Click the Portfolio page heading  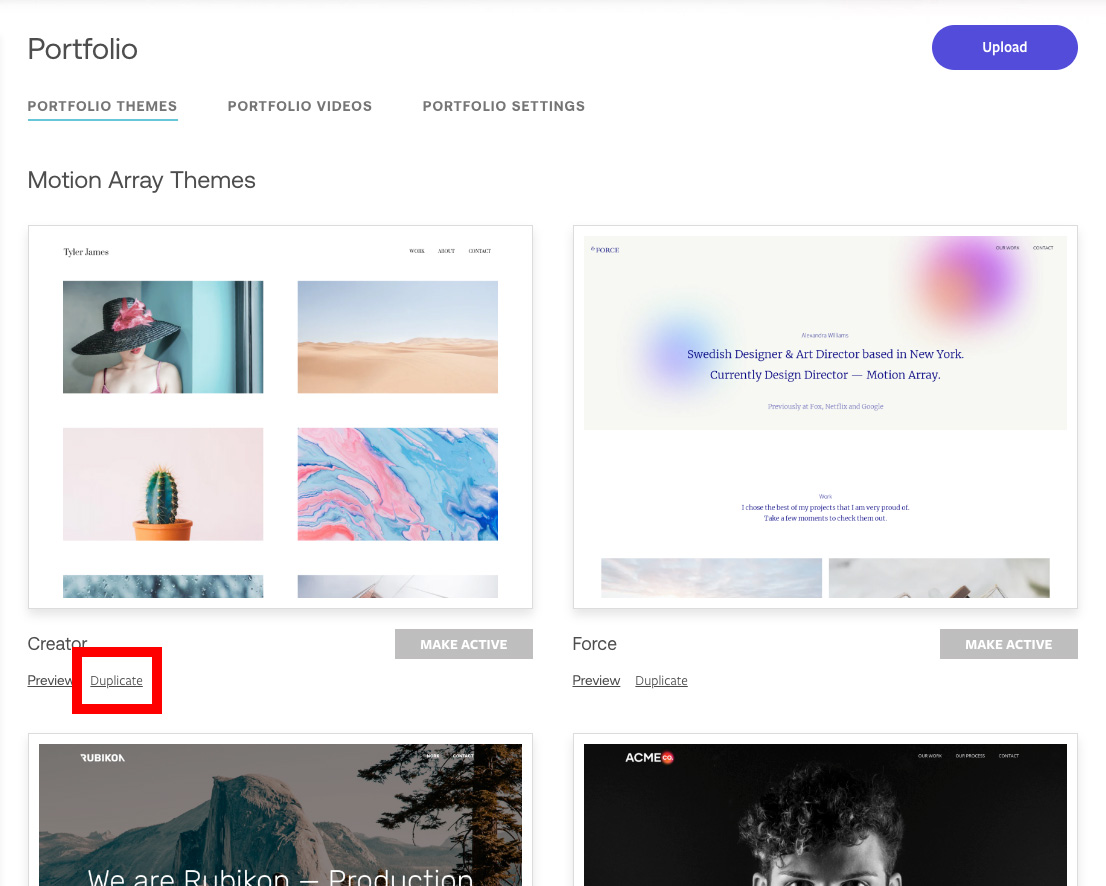[83, 49]
